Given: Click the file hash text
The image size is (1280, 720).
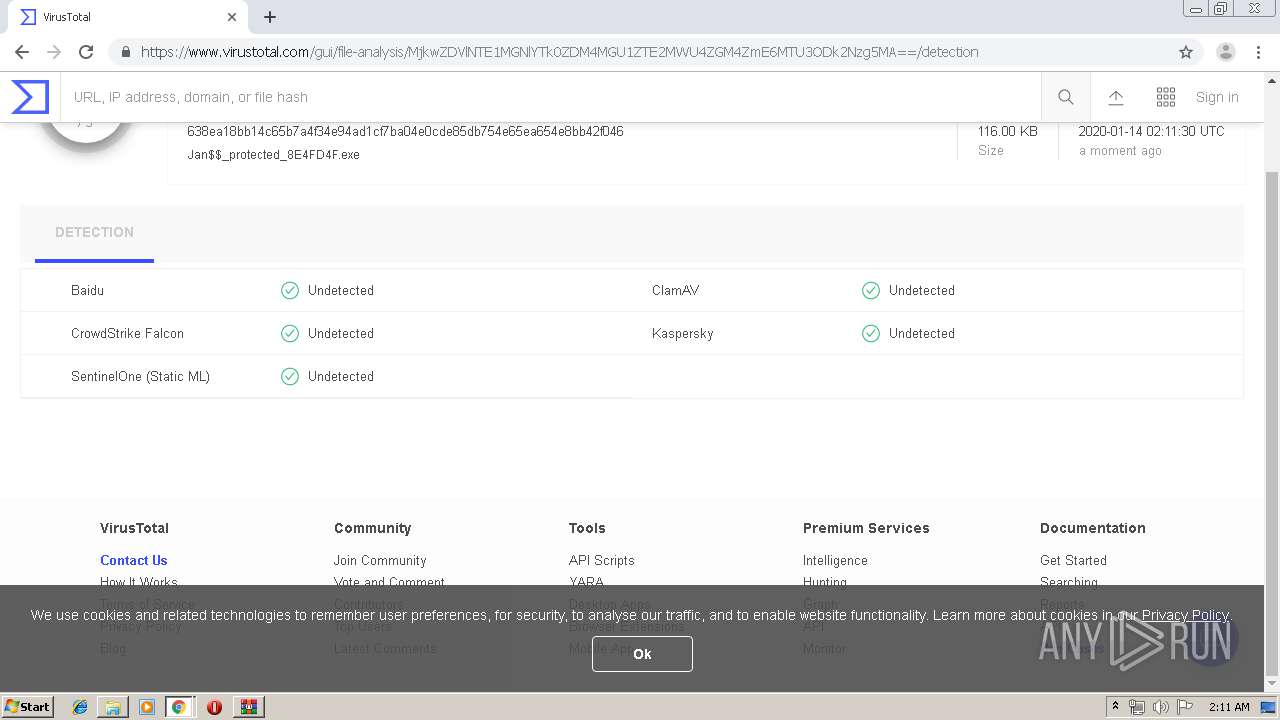Looking at the screenshot, I should pos(405,131).
